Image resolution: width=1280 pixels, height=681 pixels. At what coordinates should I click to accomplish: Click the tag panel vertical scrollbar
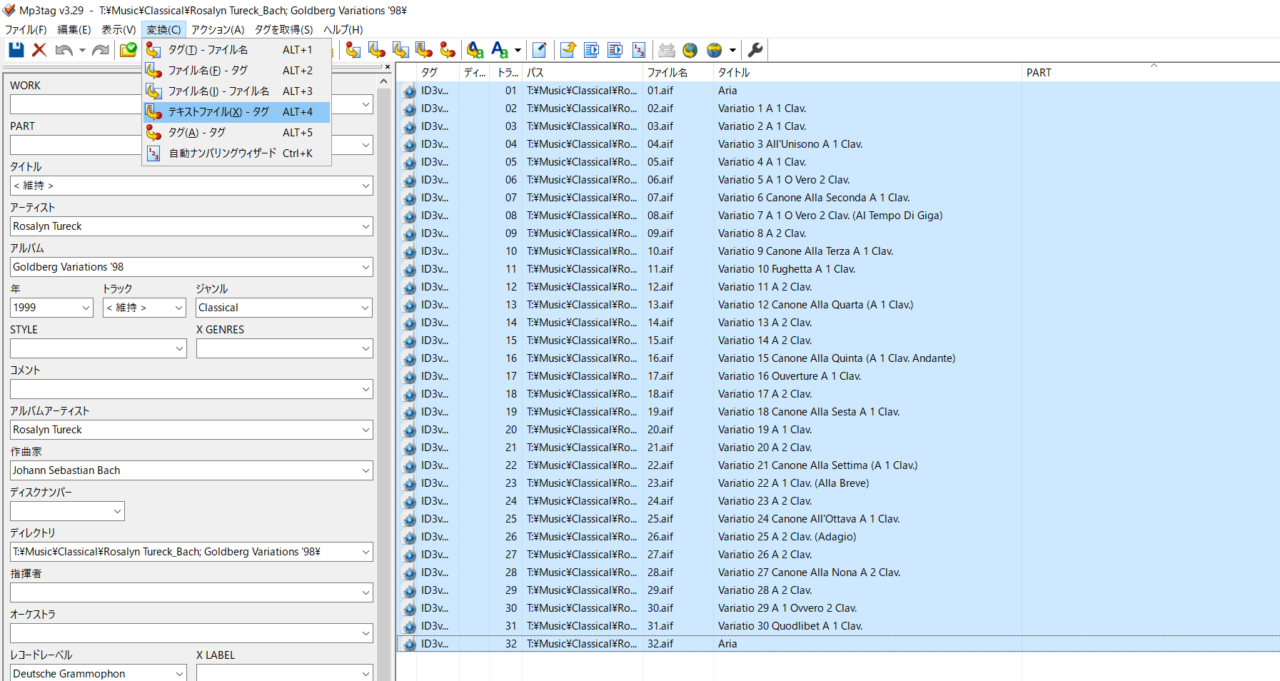tap(386, 377)
